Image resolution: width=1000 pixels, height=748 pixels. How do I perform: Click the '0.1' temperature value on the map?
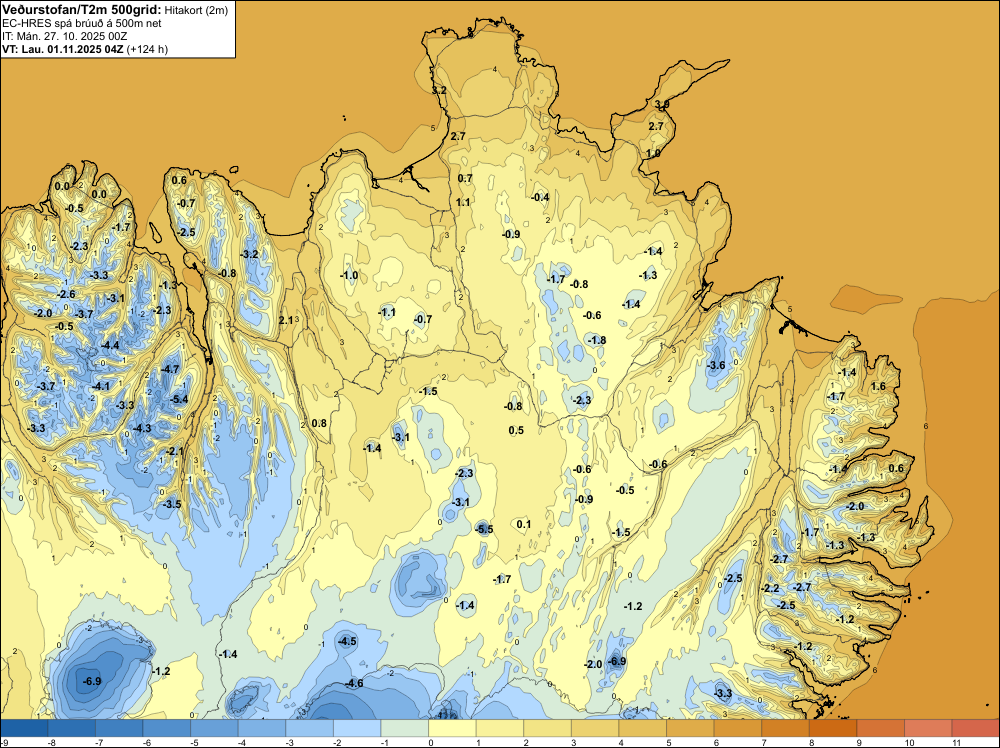point(524,524)
